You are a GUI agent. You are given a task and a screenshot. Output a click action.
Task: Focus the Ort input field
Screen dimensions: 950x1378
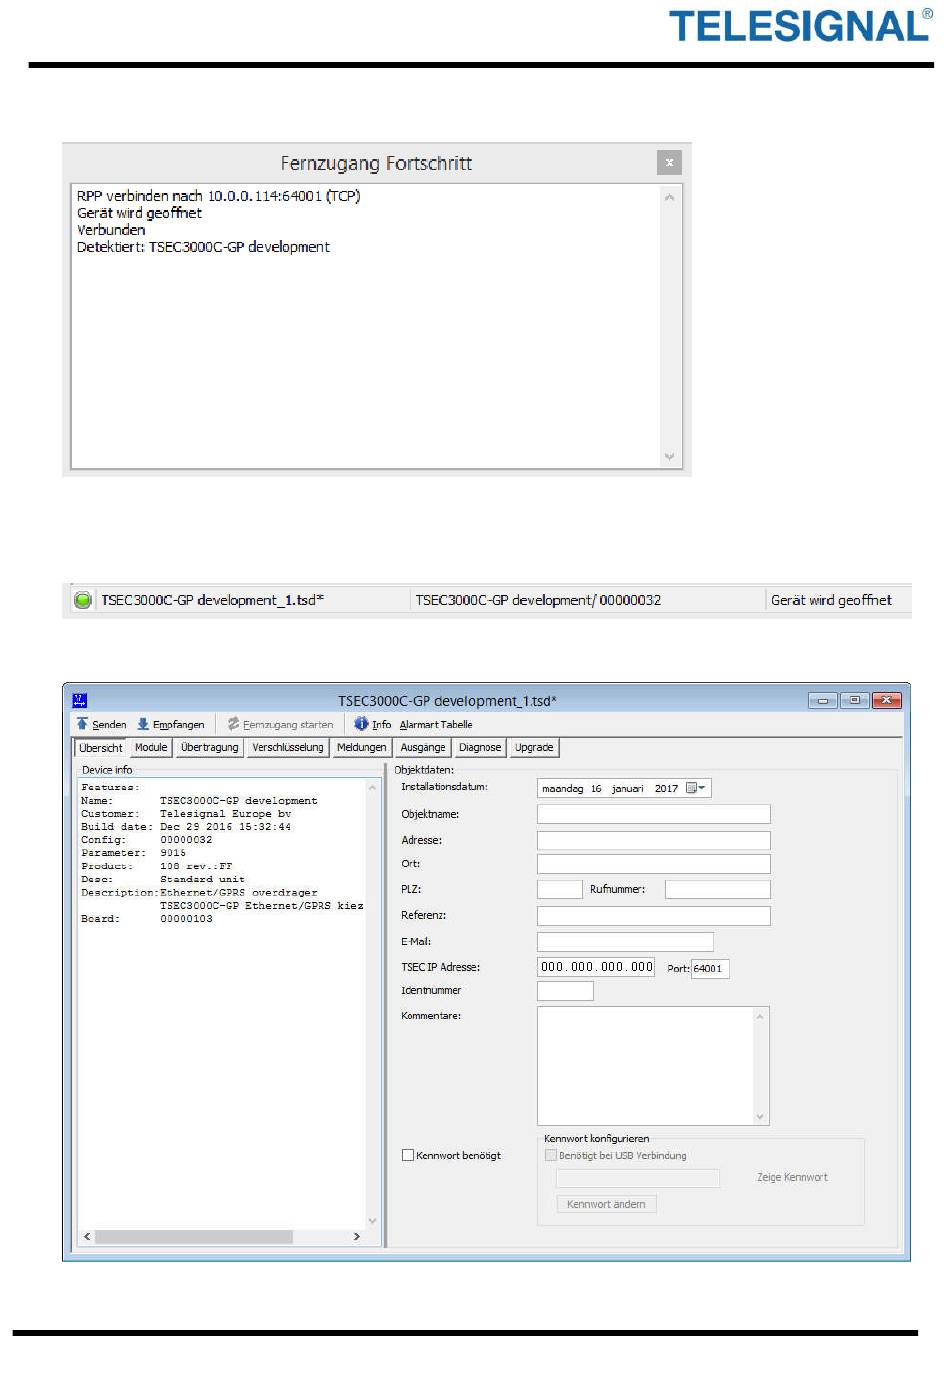click(x=654, y=864)
